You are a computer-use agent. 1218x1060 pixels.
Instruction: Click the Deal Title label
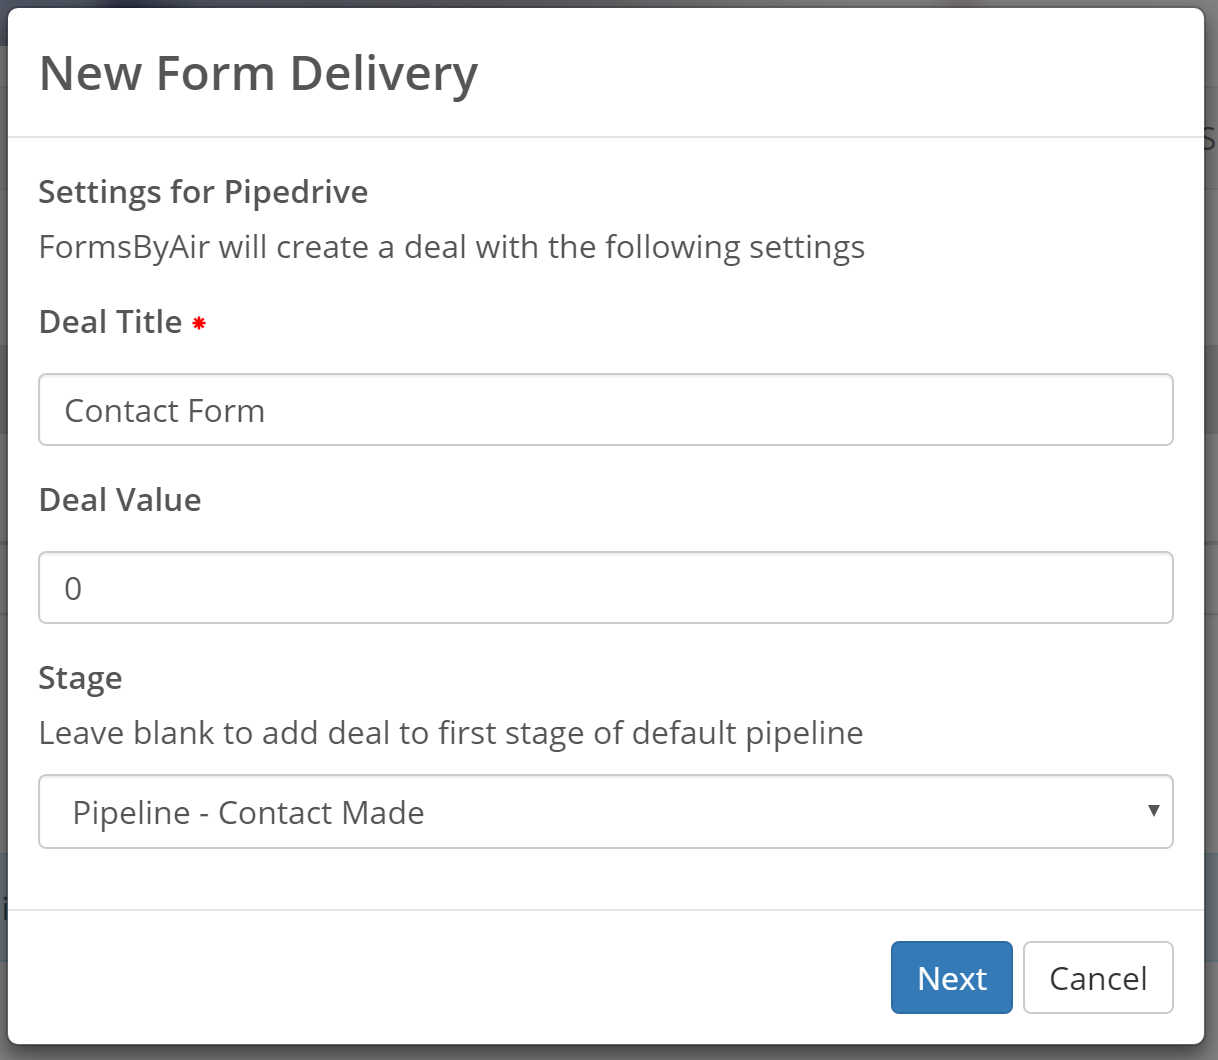pyautogui.click(x=110, y=322)
